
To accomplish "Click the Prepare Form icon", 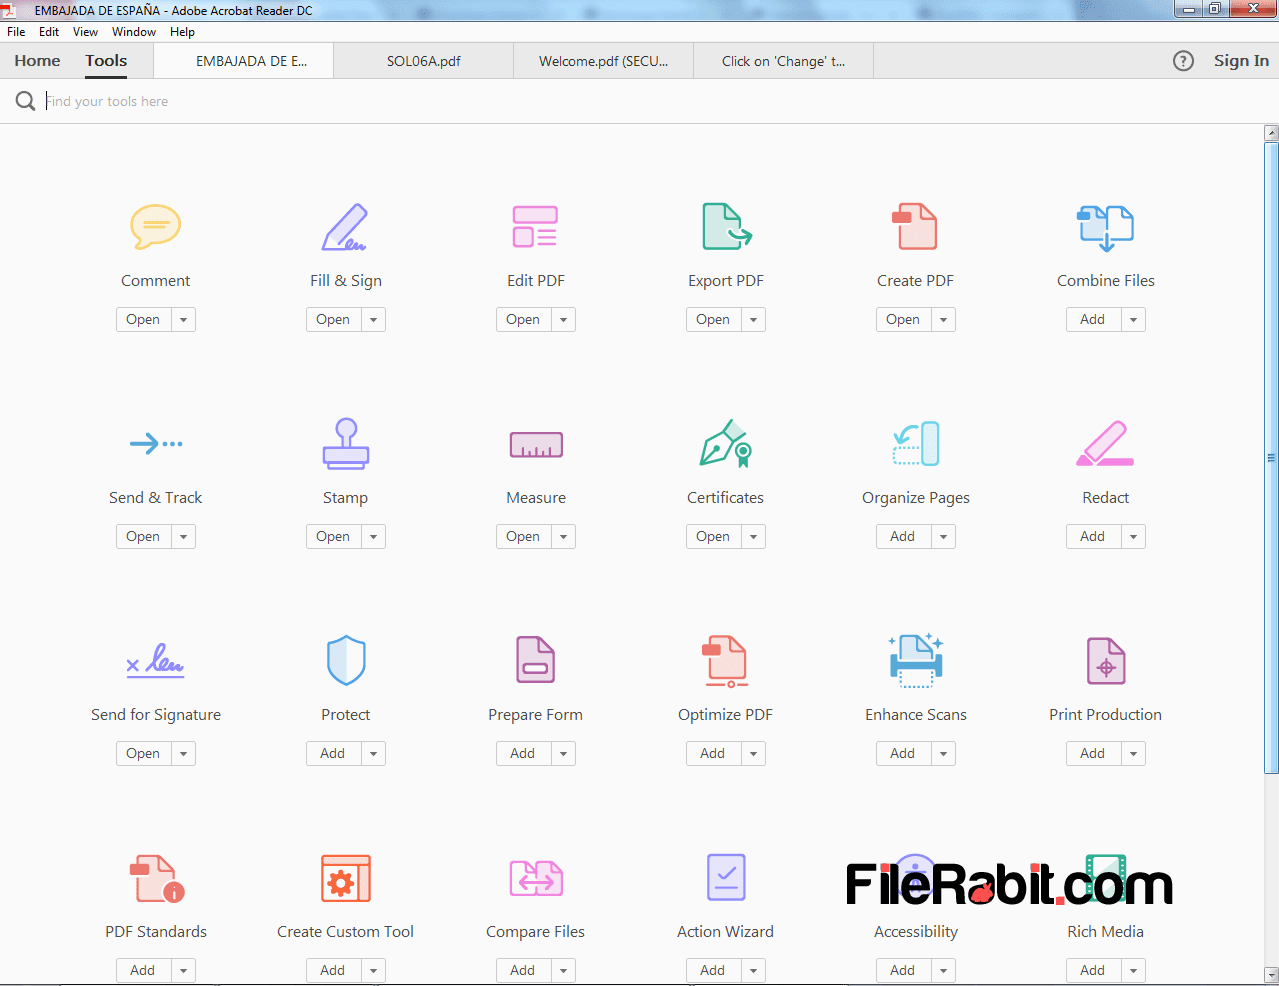I will point(536,660).
